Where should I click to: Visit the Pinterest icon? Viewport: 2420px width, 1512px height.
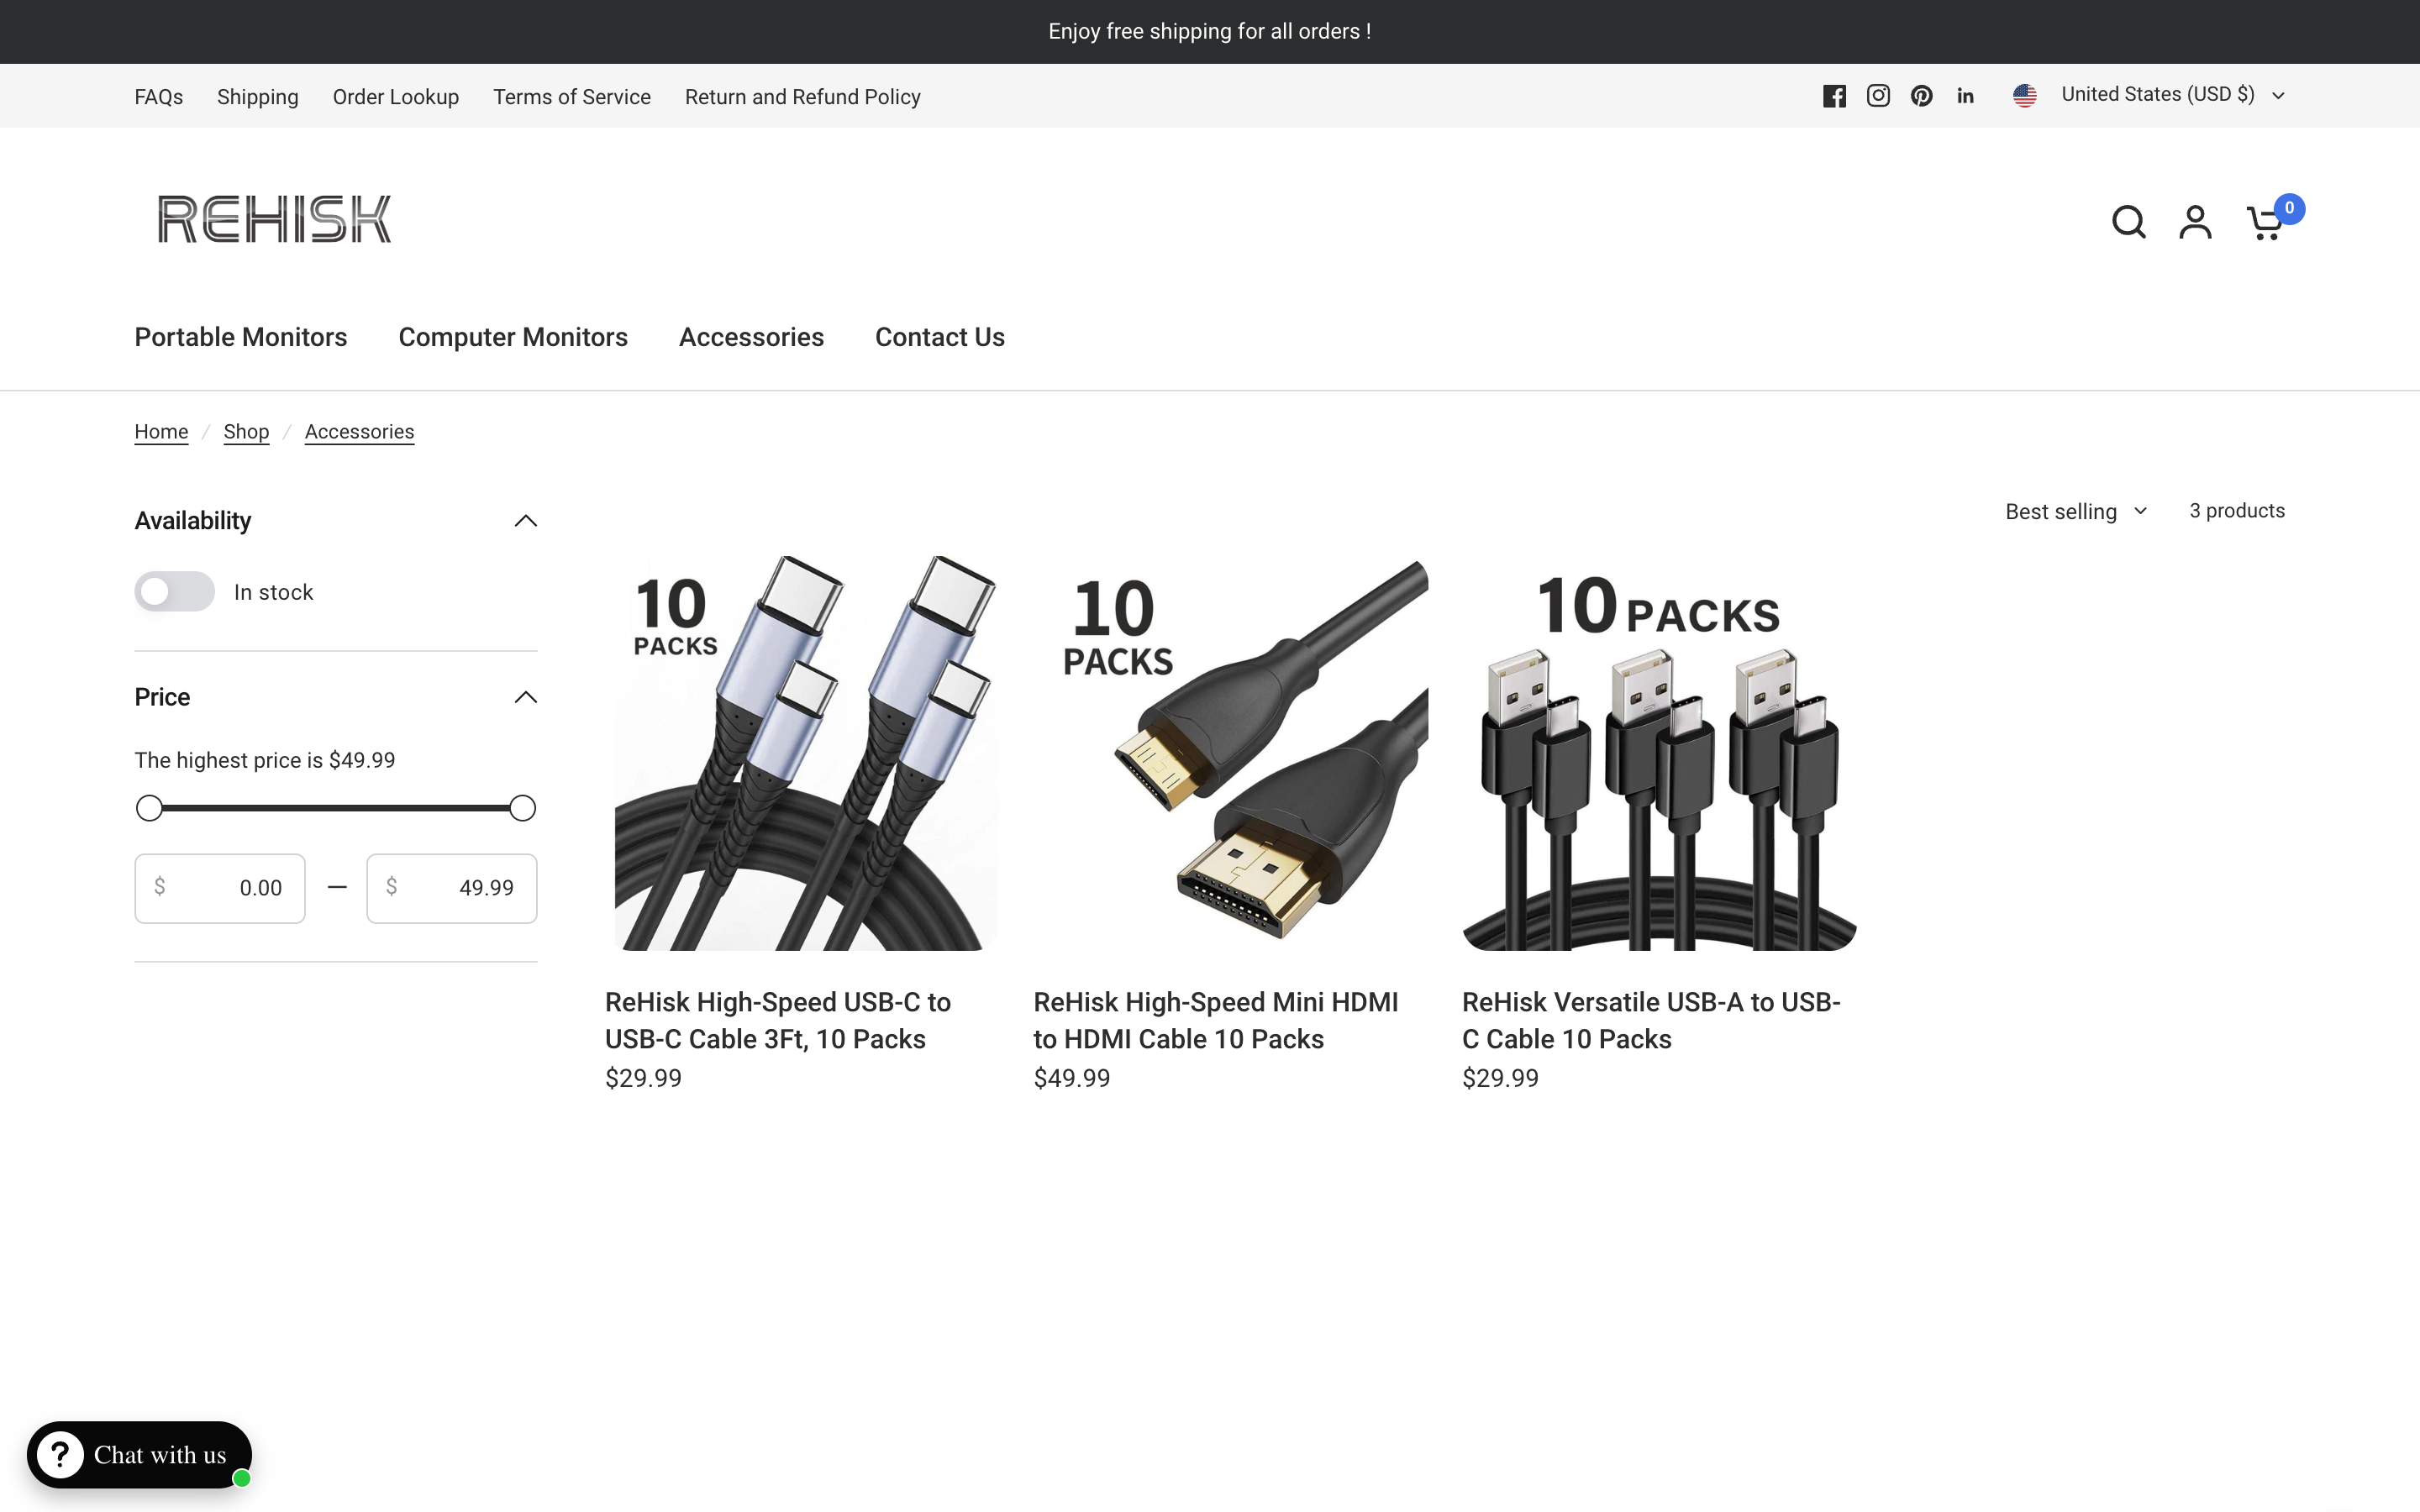[x=1922, y=95]
